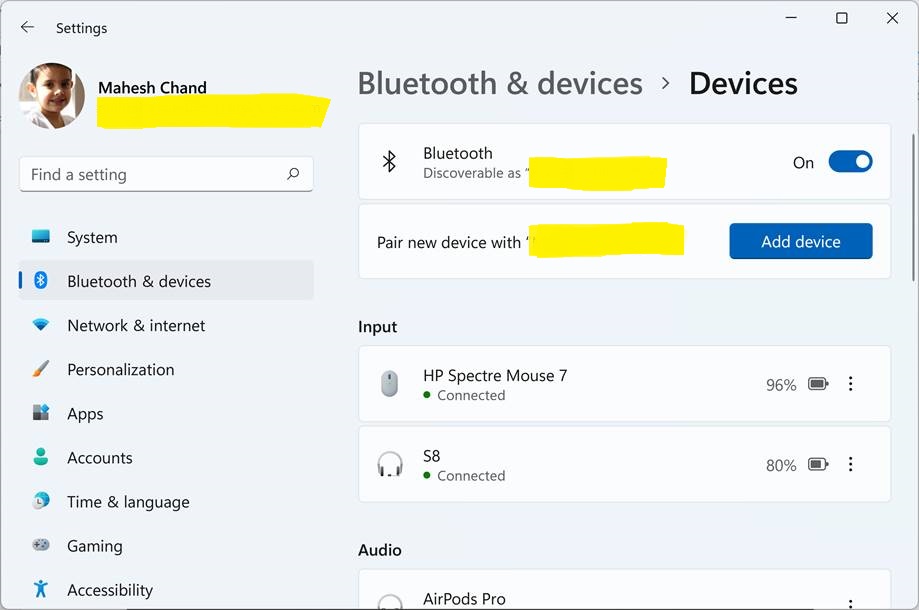Viewport: 919px width, 610px height.
Task: Click the Network & internet globe icon
Action: (40, 325)
